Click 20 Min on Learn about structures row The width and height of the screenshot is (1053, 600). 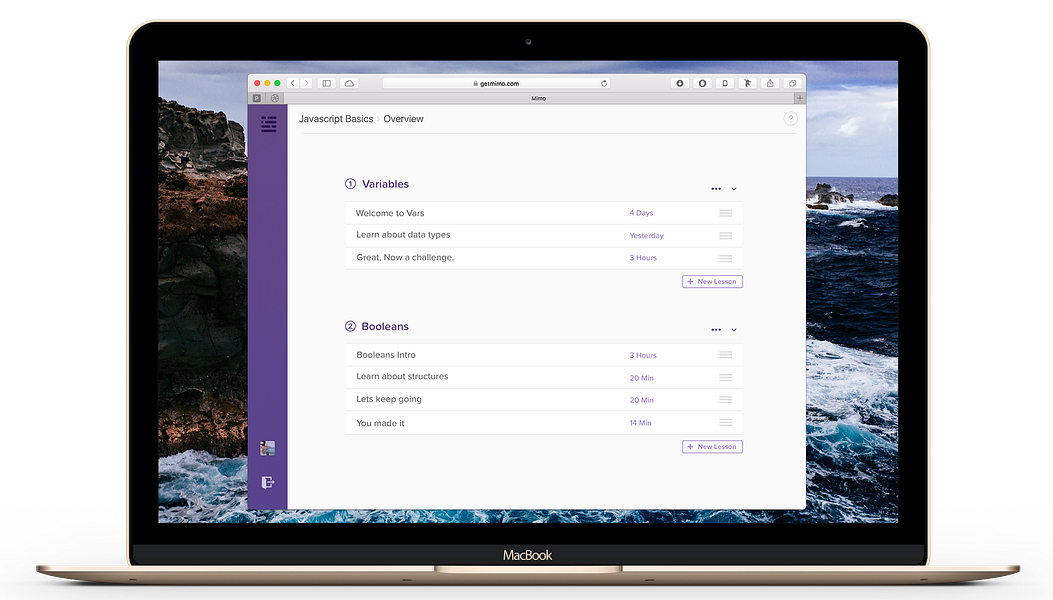click(642, 378)
